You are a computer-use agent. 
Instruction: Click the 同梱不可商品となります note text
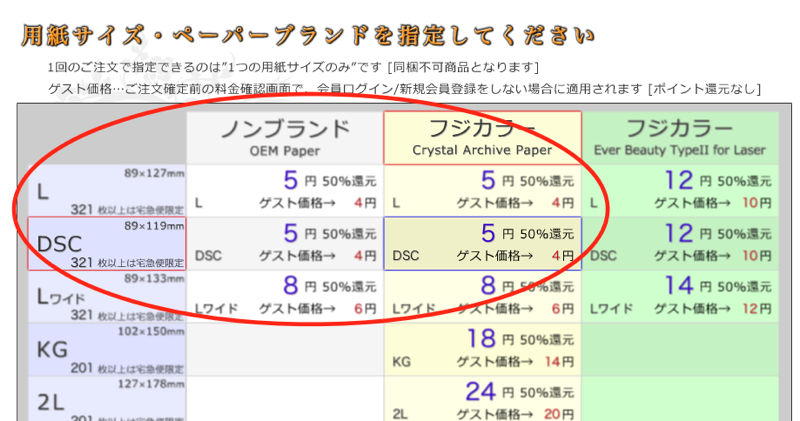[463, 67]
